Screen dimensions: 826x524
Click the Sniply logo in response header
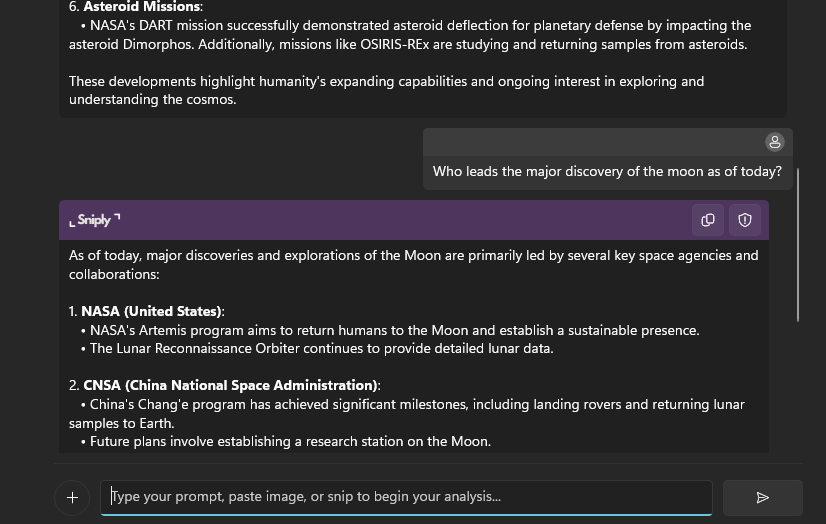95,220
